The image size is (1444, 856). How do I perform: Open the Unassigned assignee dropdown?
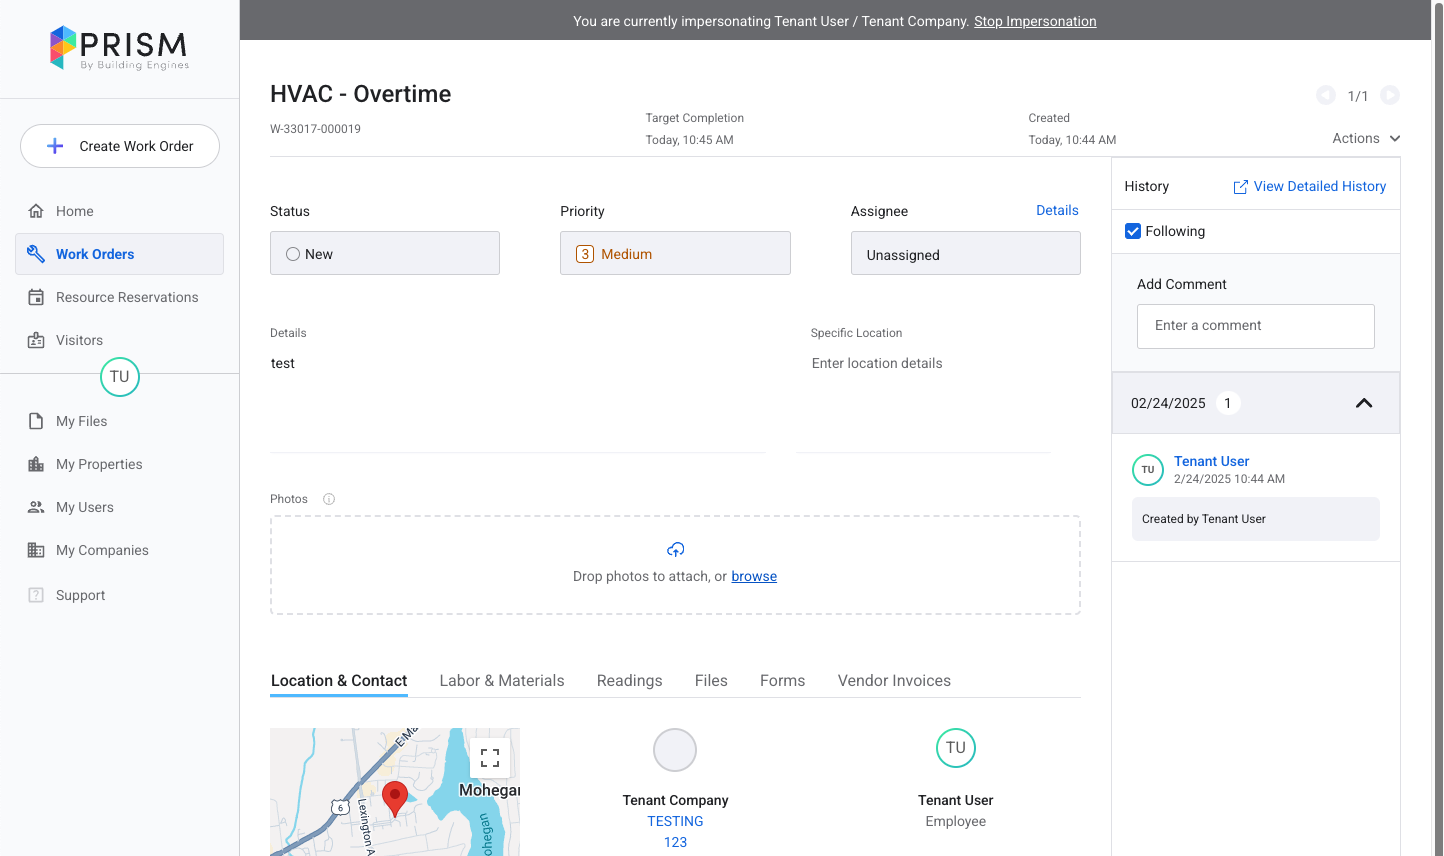point(965,254)
